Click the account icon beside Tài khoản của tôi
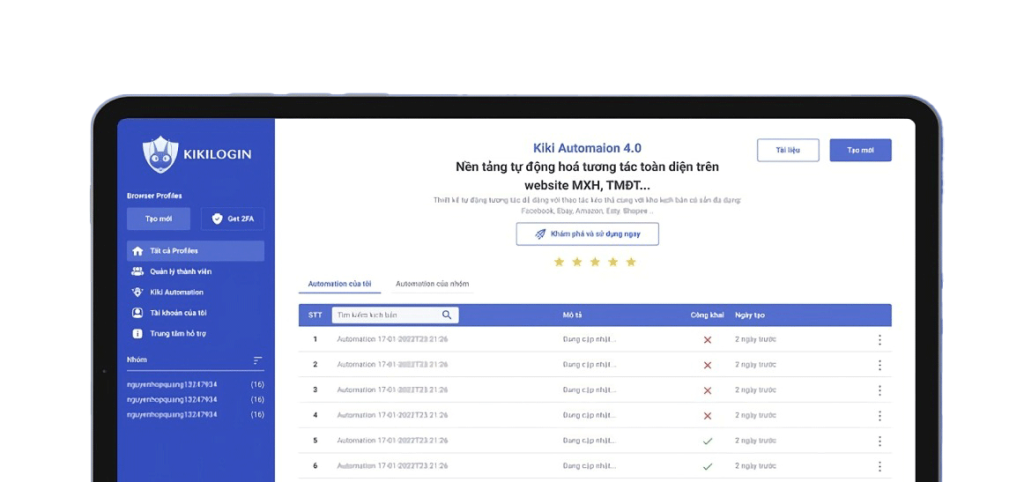This screenshot has height=482, width=1024. [137, 313]
